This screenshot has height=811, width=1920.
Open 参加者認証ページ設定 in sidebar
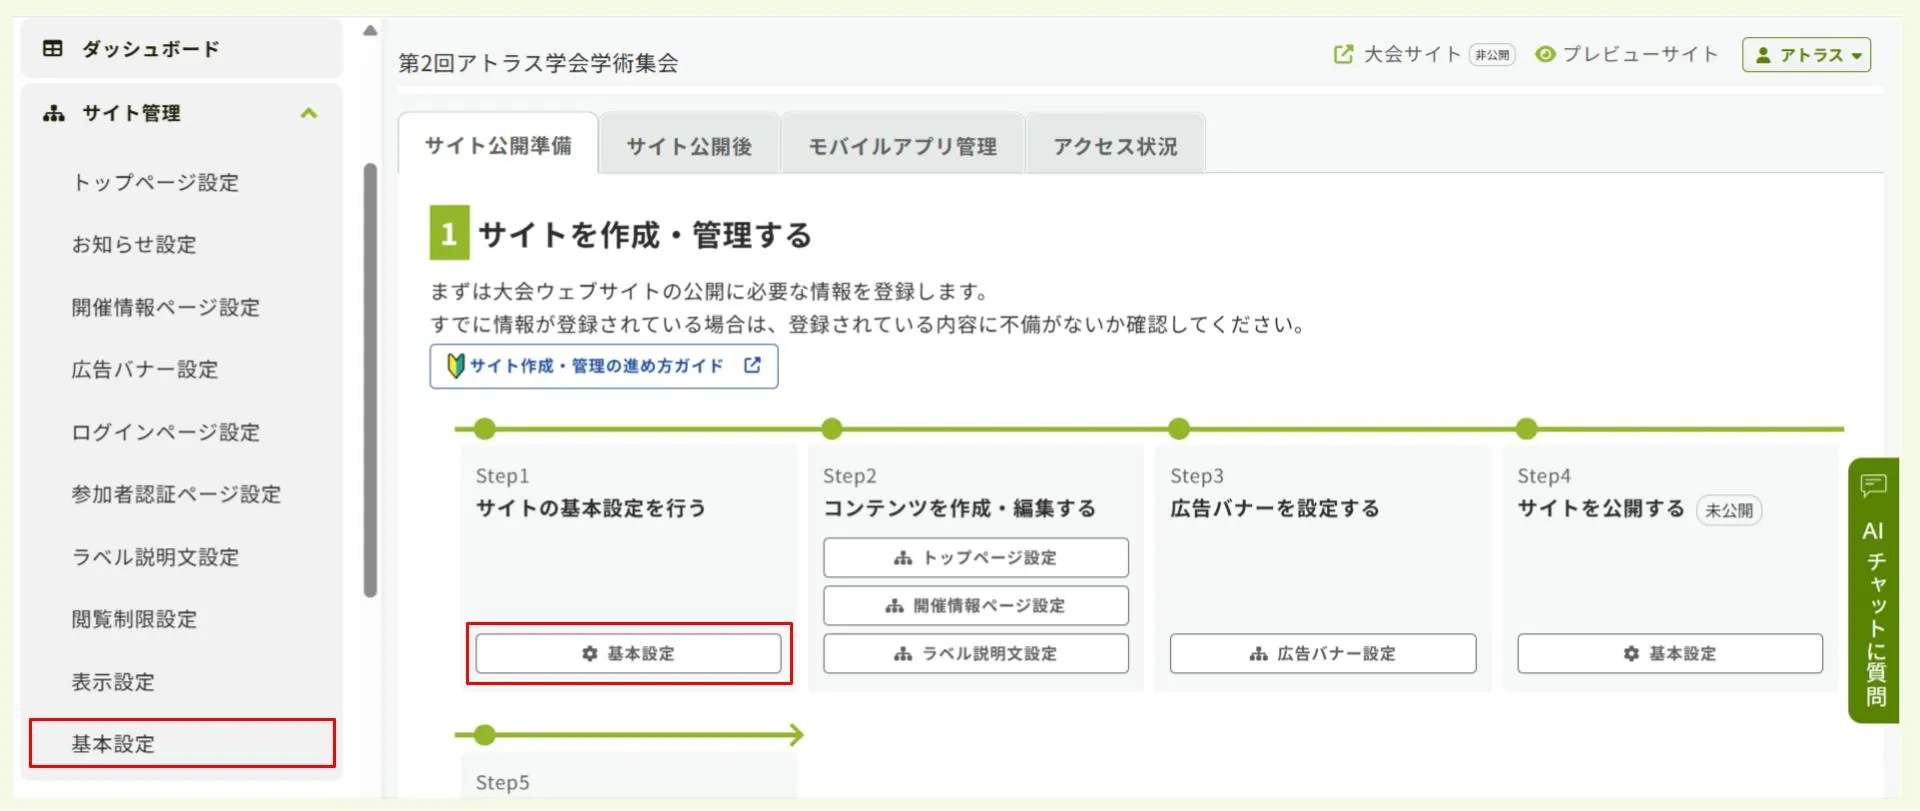(x=176, y=494)
